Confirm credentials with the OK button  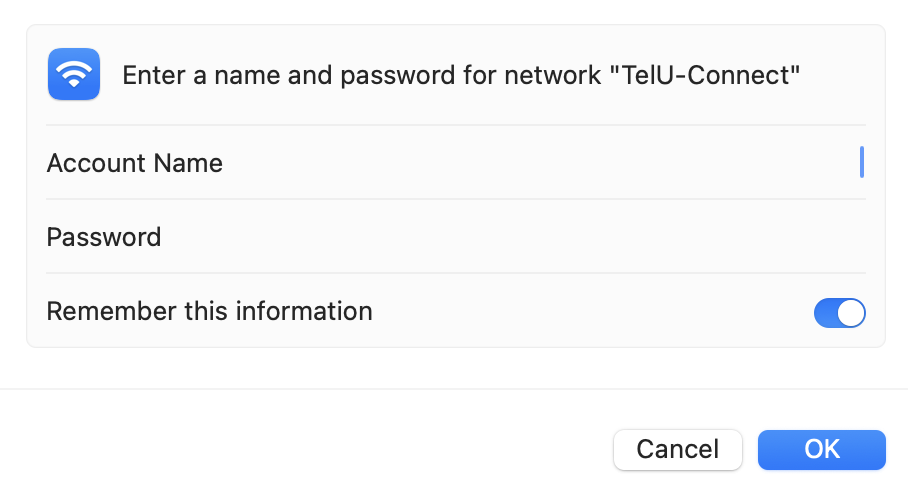822,450
